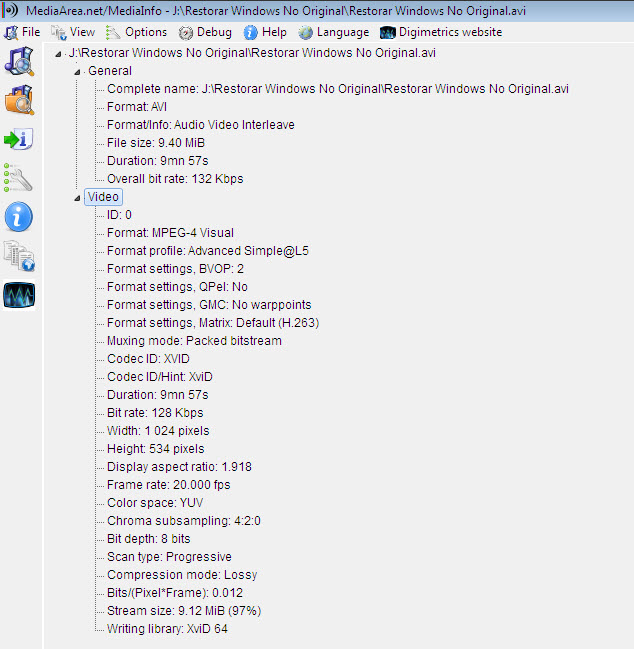Select General 'Duration: 9mn 57s' row

coord(157,161)
